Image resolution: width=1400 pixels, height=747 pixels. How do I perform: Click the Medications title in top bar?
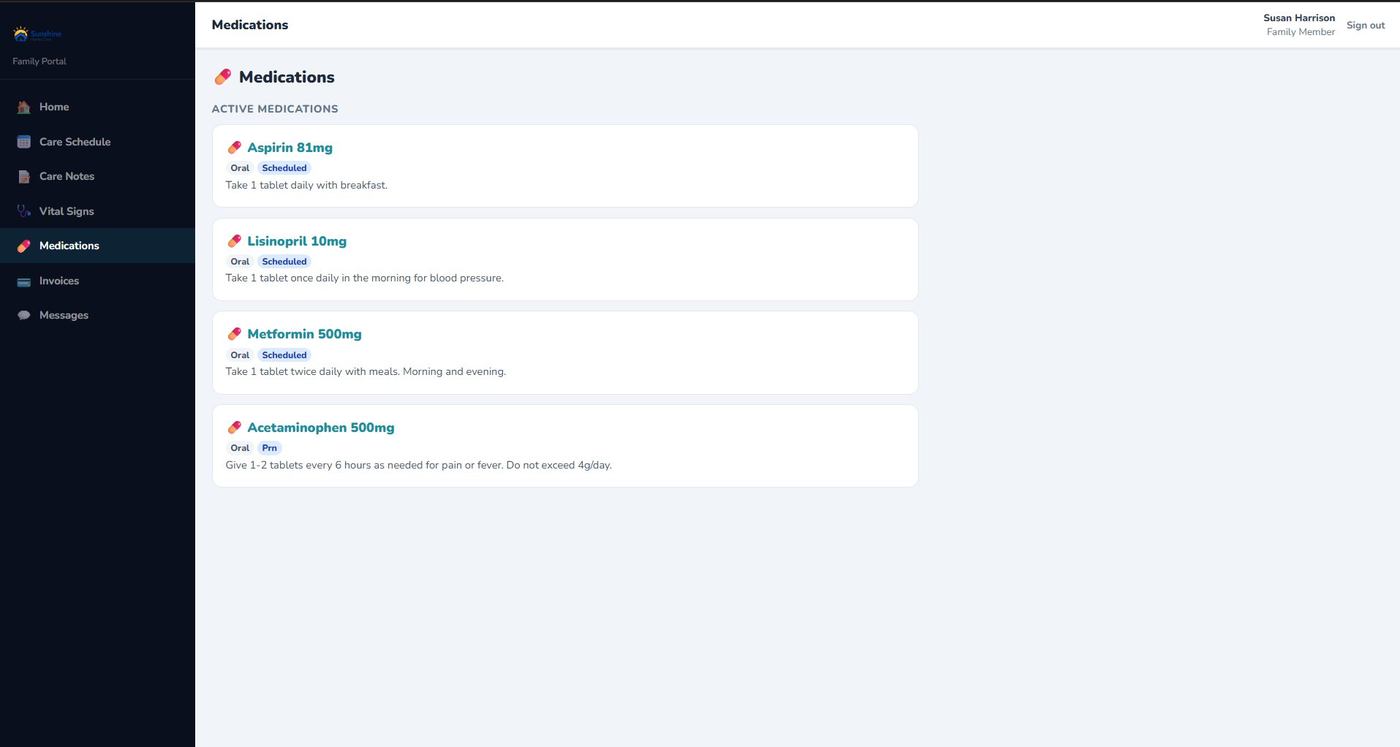250,25
